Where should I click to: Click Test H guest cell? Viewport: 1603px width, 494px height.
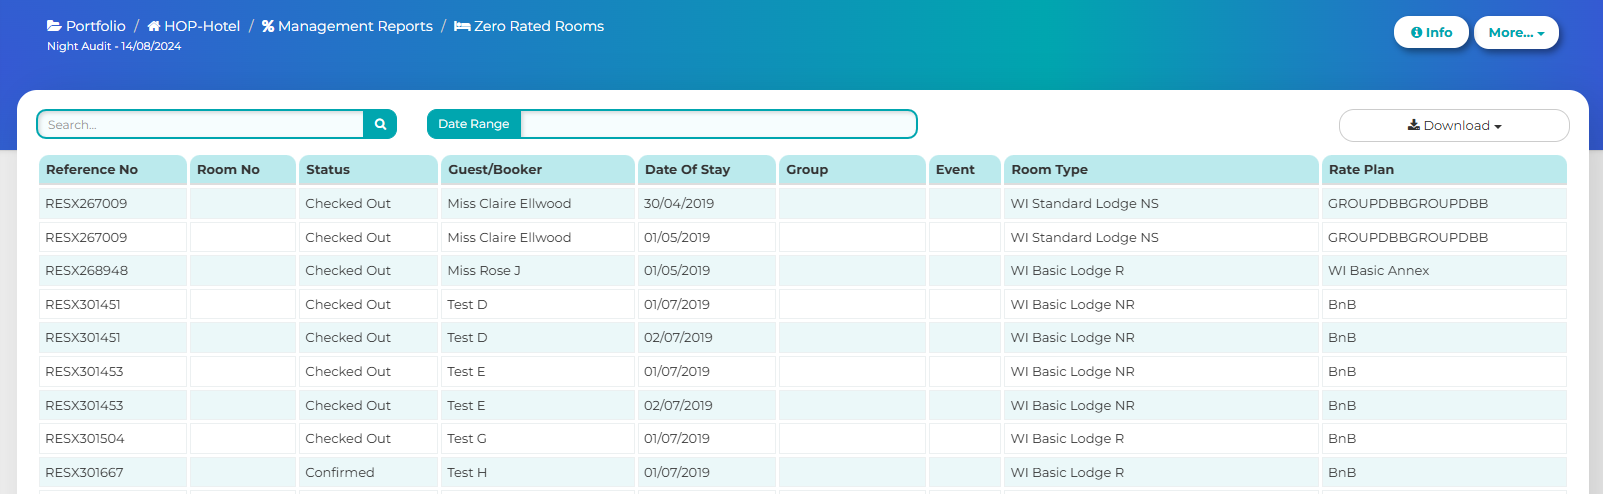tap(538, 472)
